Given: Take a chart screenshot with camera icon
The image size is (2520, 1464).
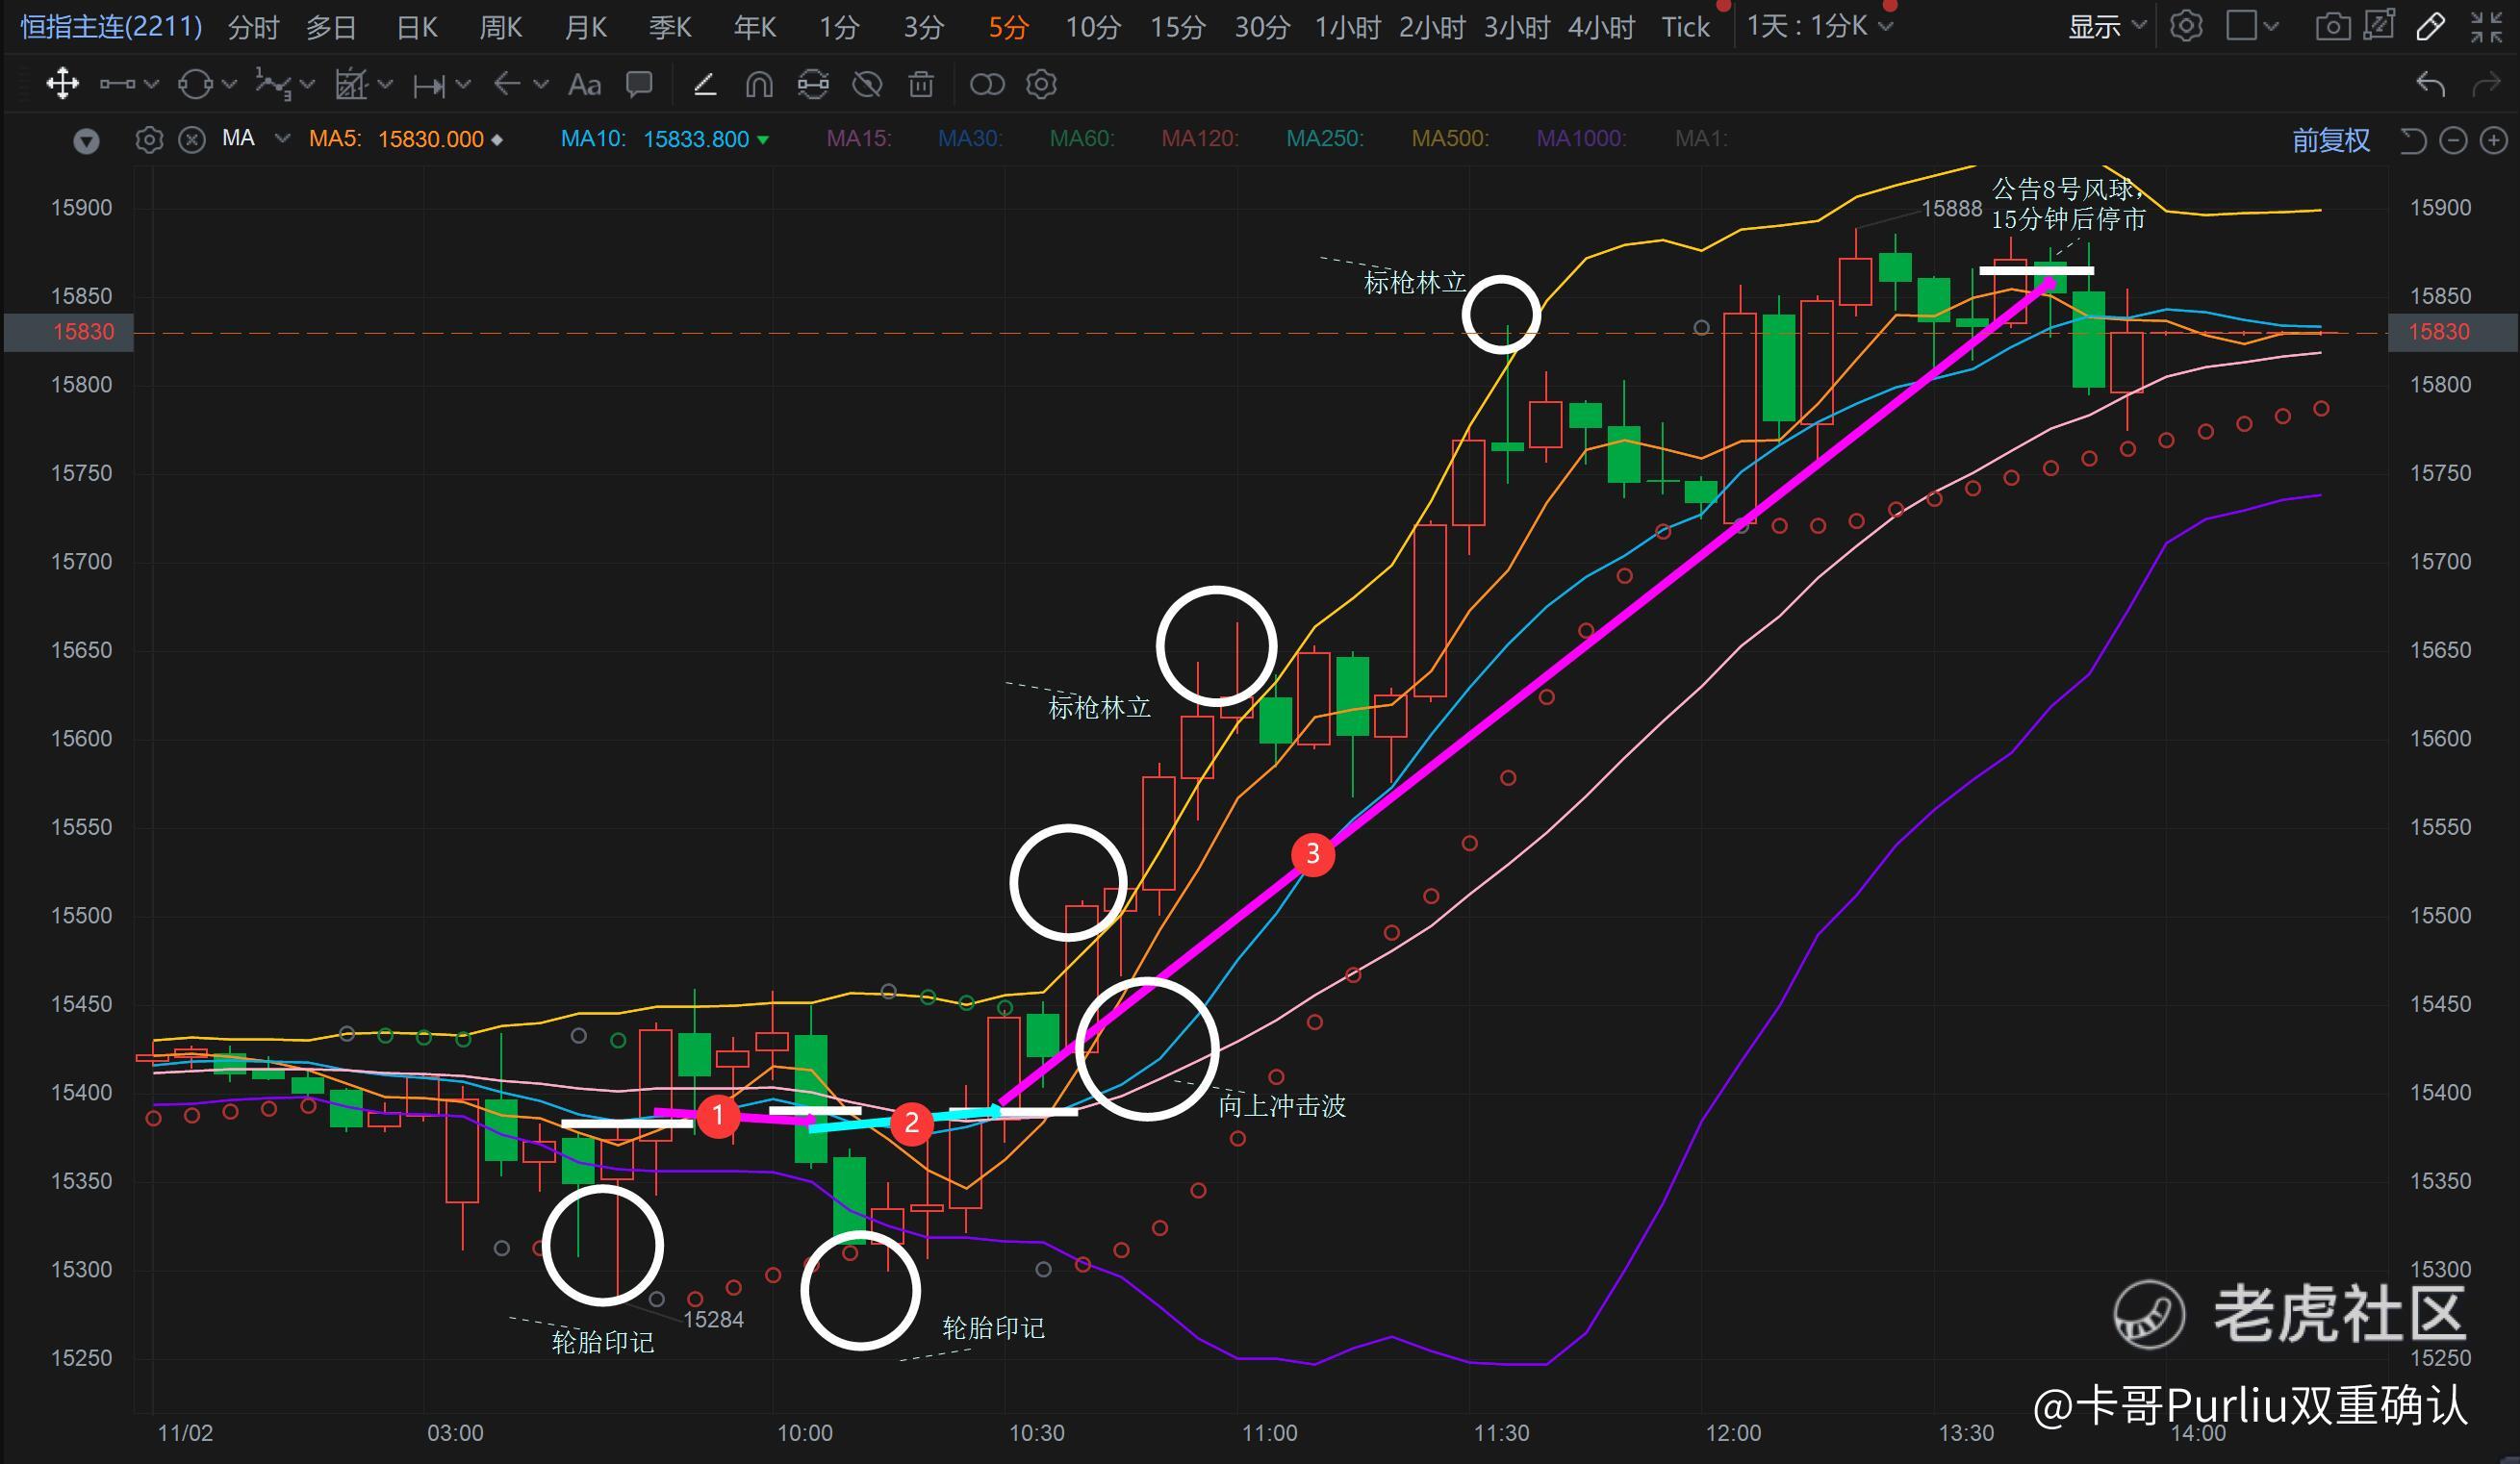Looking at the screenshot, I should tap(2332, 26).
